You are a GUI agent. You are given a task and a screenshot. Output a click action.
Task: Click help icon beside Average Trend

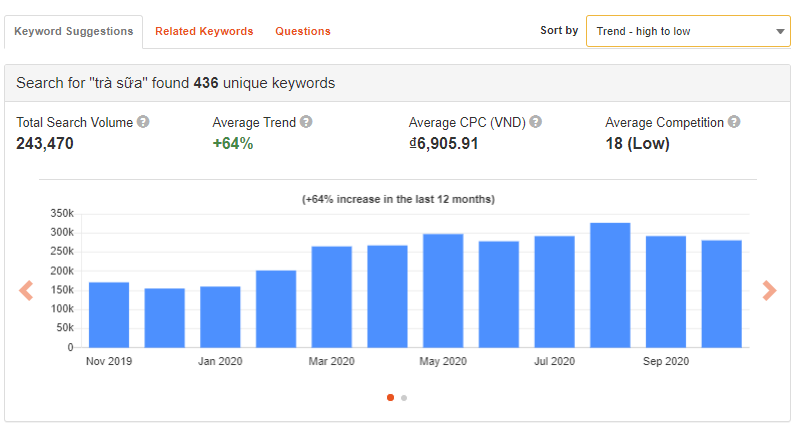(306, 122)
